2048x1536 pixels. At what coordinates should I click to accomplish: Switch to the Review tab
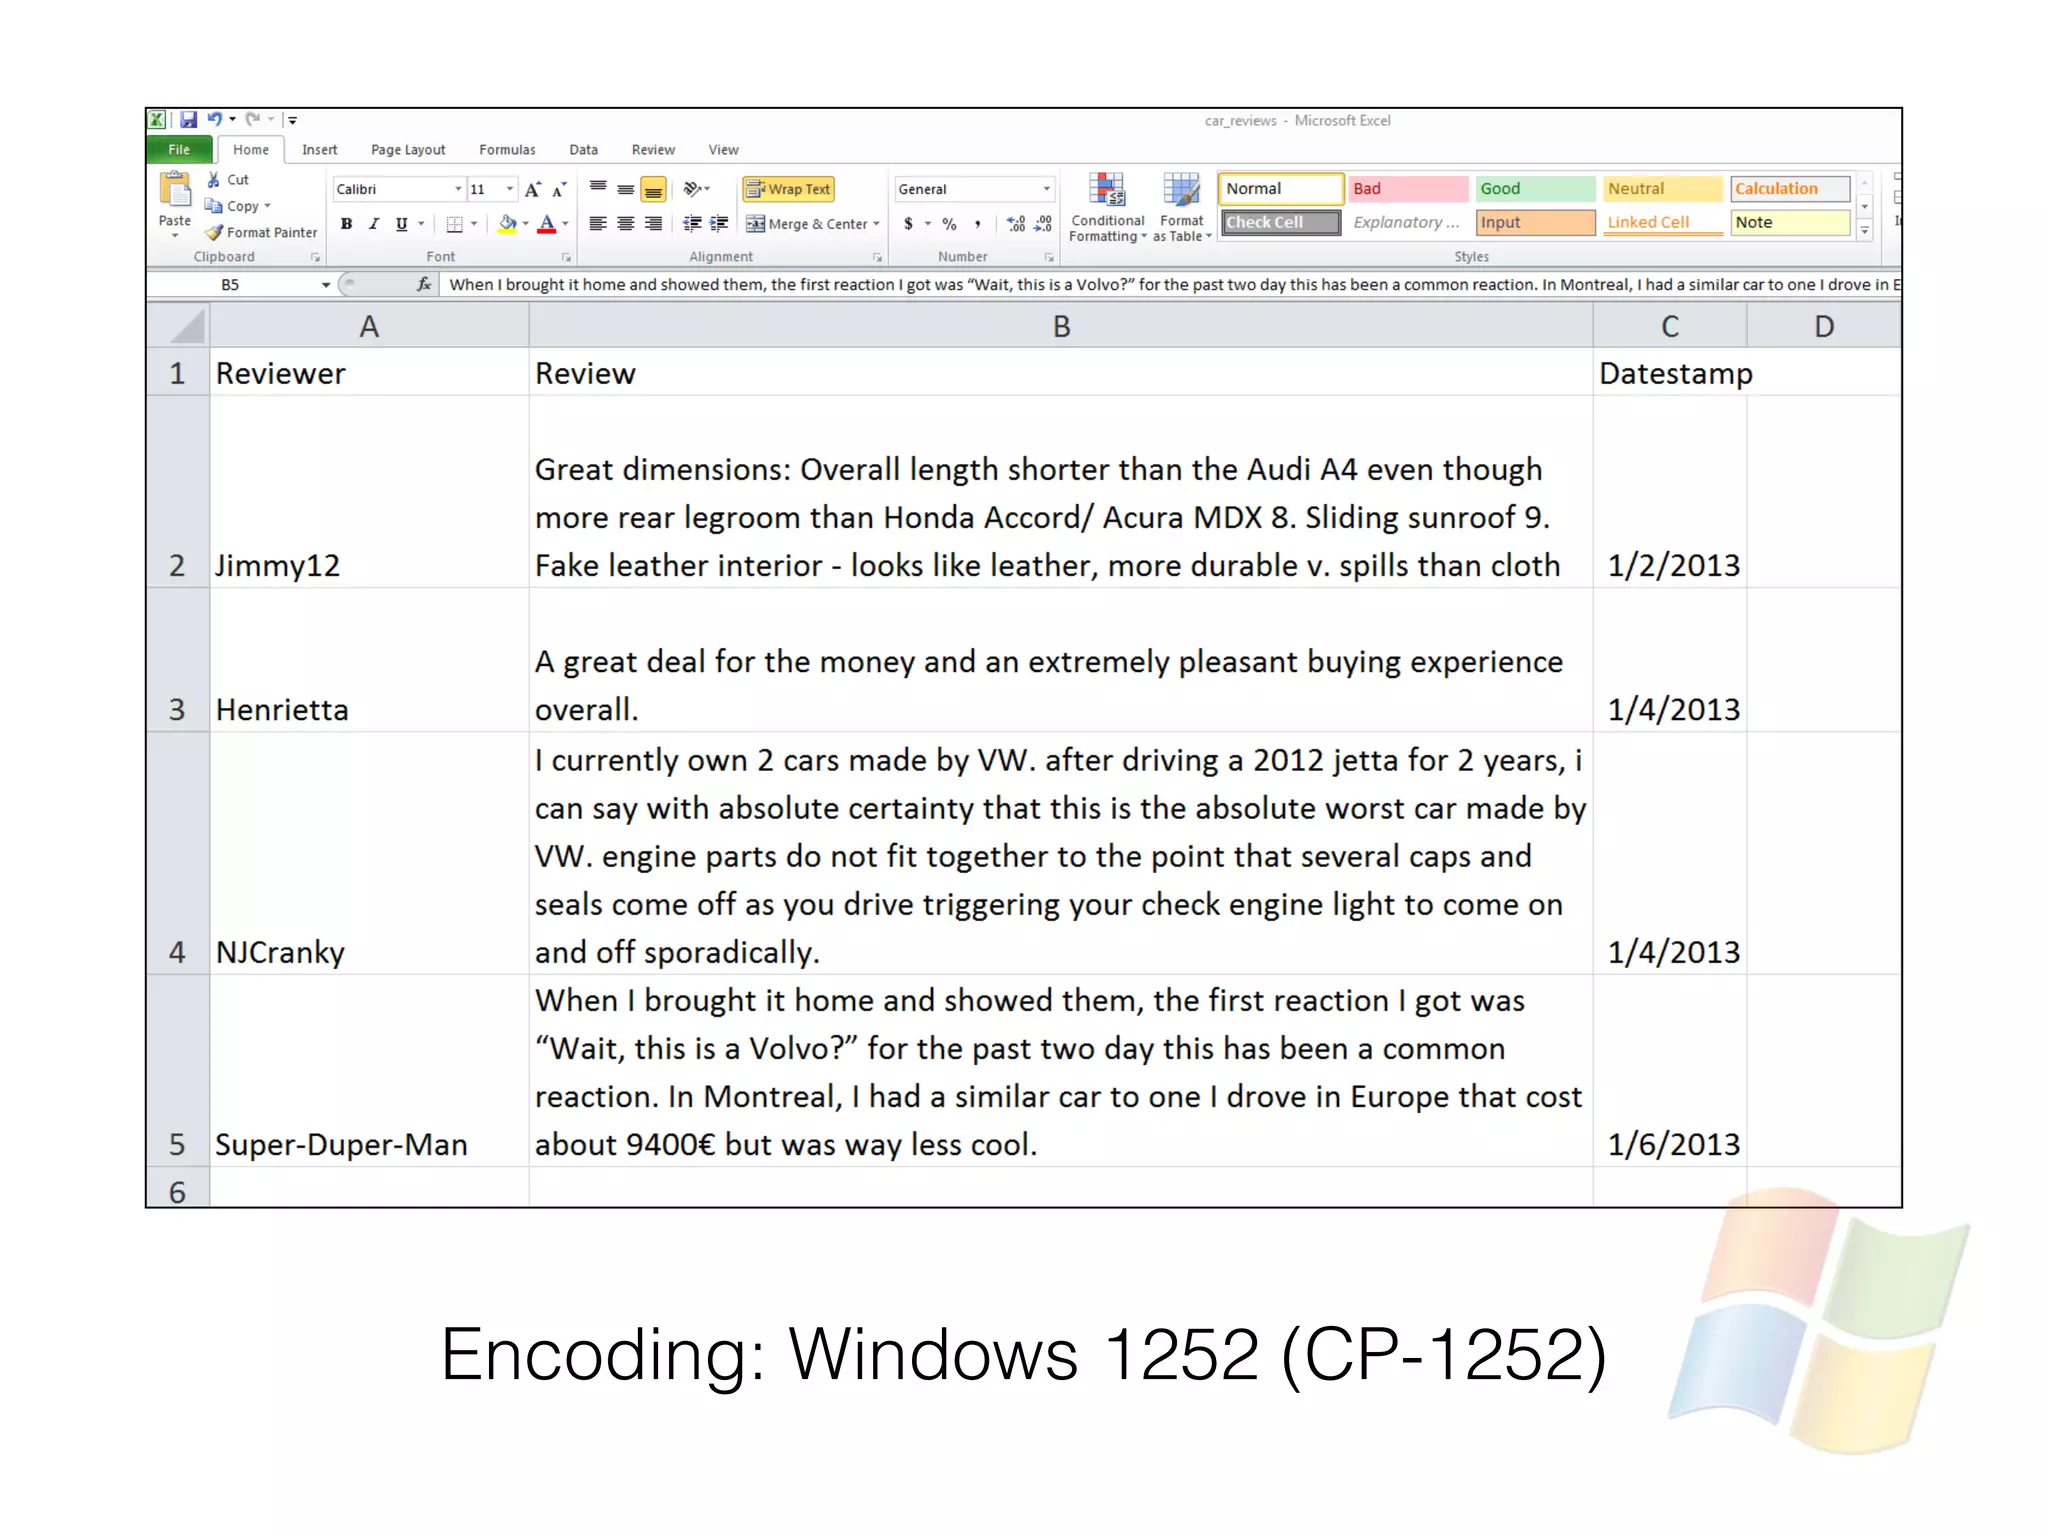coord(653,150)
